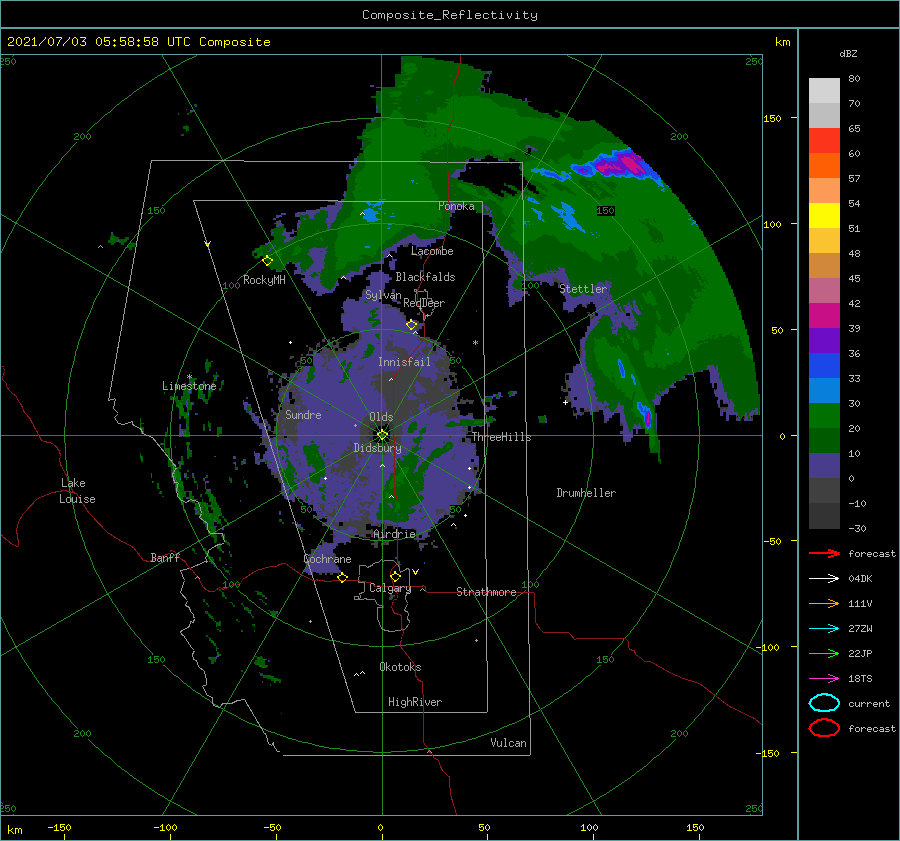
Task: Select the orange 57-60 dBZ color swatch
Action: pyautogui.click(x=824, y=166)
